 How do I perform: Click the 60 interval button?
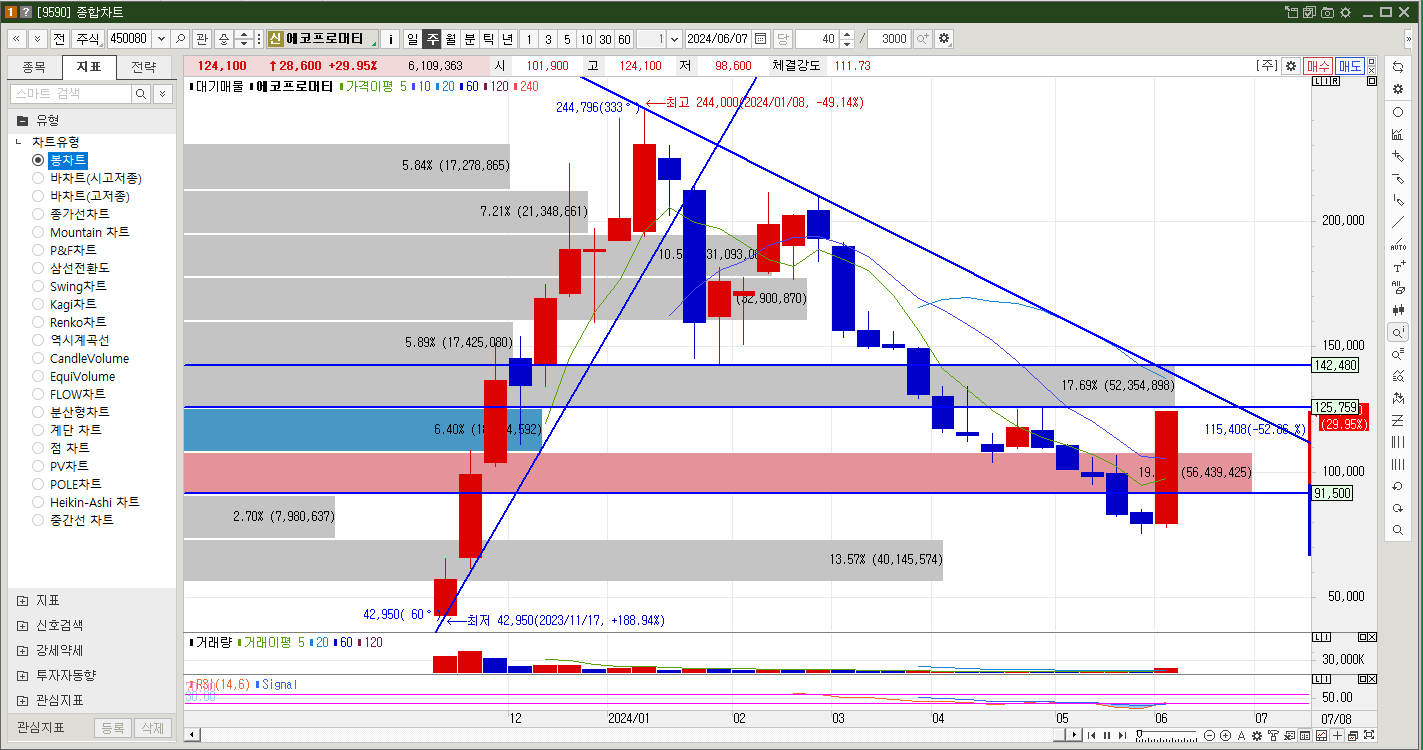coord(624,39)
